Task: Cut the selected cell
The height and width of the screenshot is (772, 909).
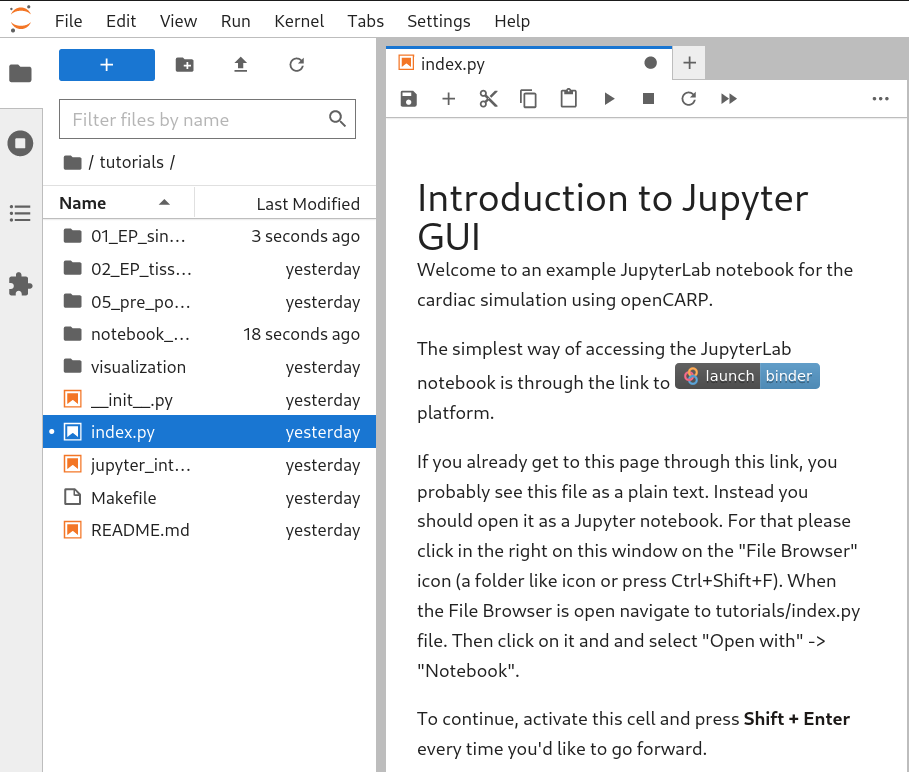Action: coord(488,99)
